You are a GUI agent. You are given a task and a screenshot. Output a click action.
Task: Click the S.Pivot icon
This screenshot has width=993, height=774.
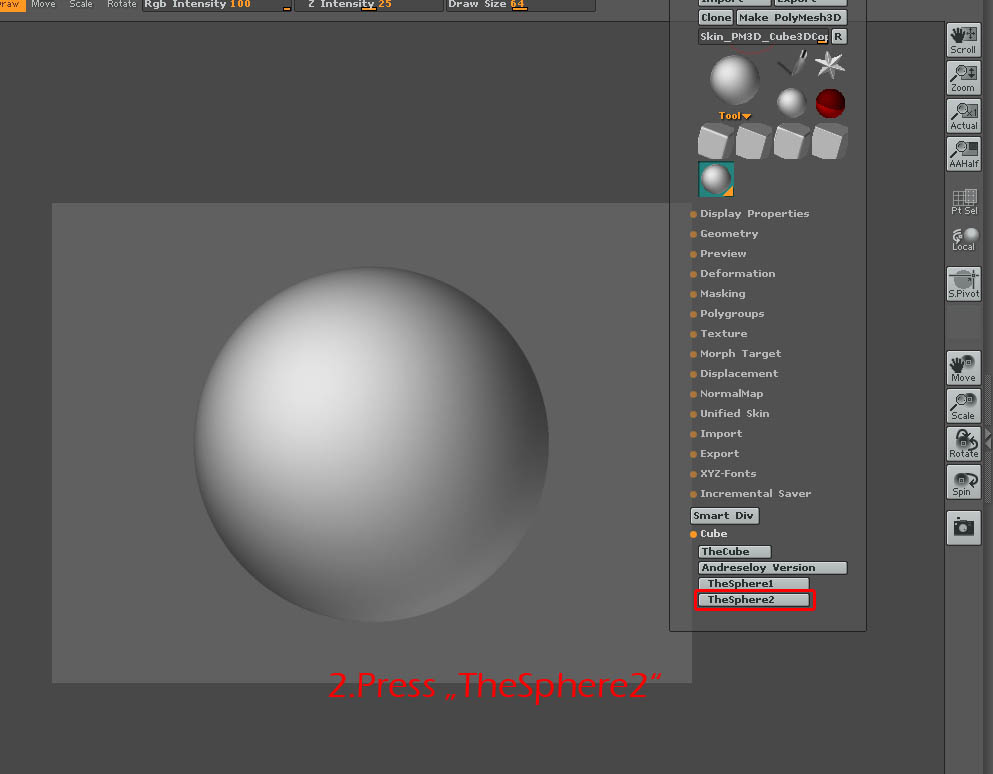click(962, 283)
